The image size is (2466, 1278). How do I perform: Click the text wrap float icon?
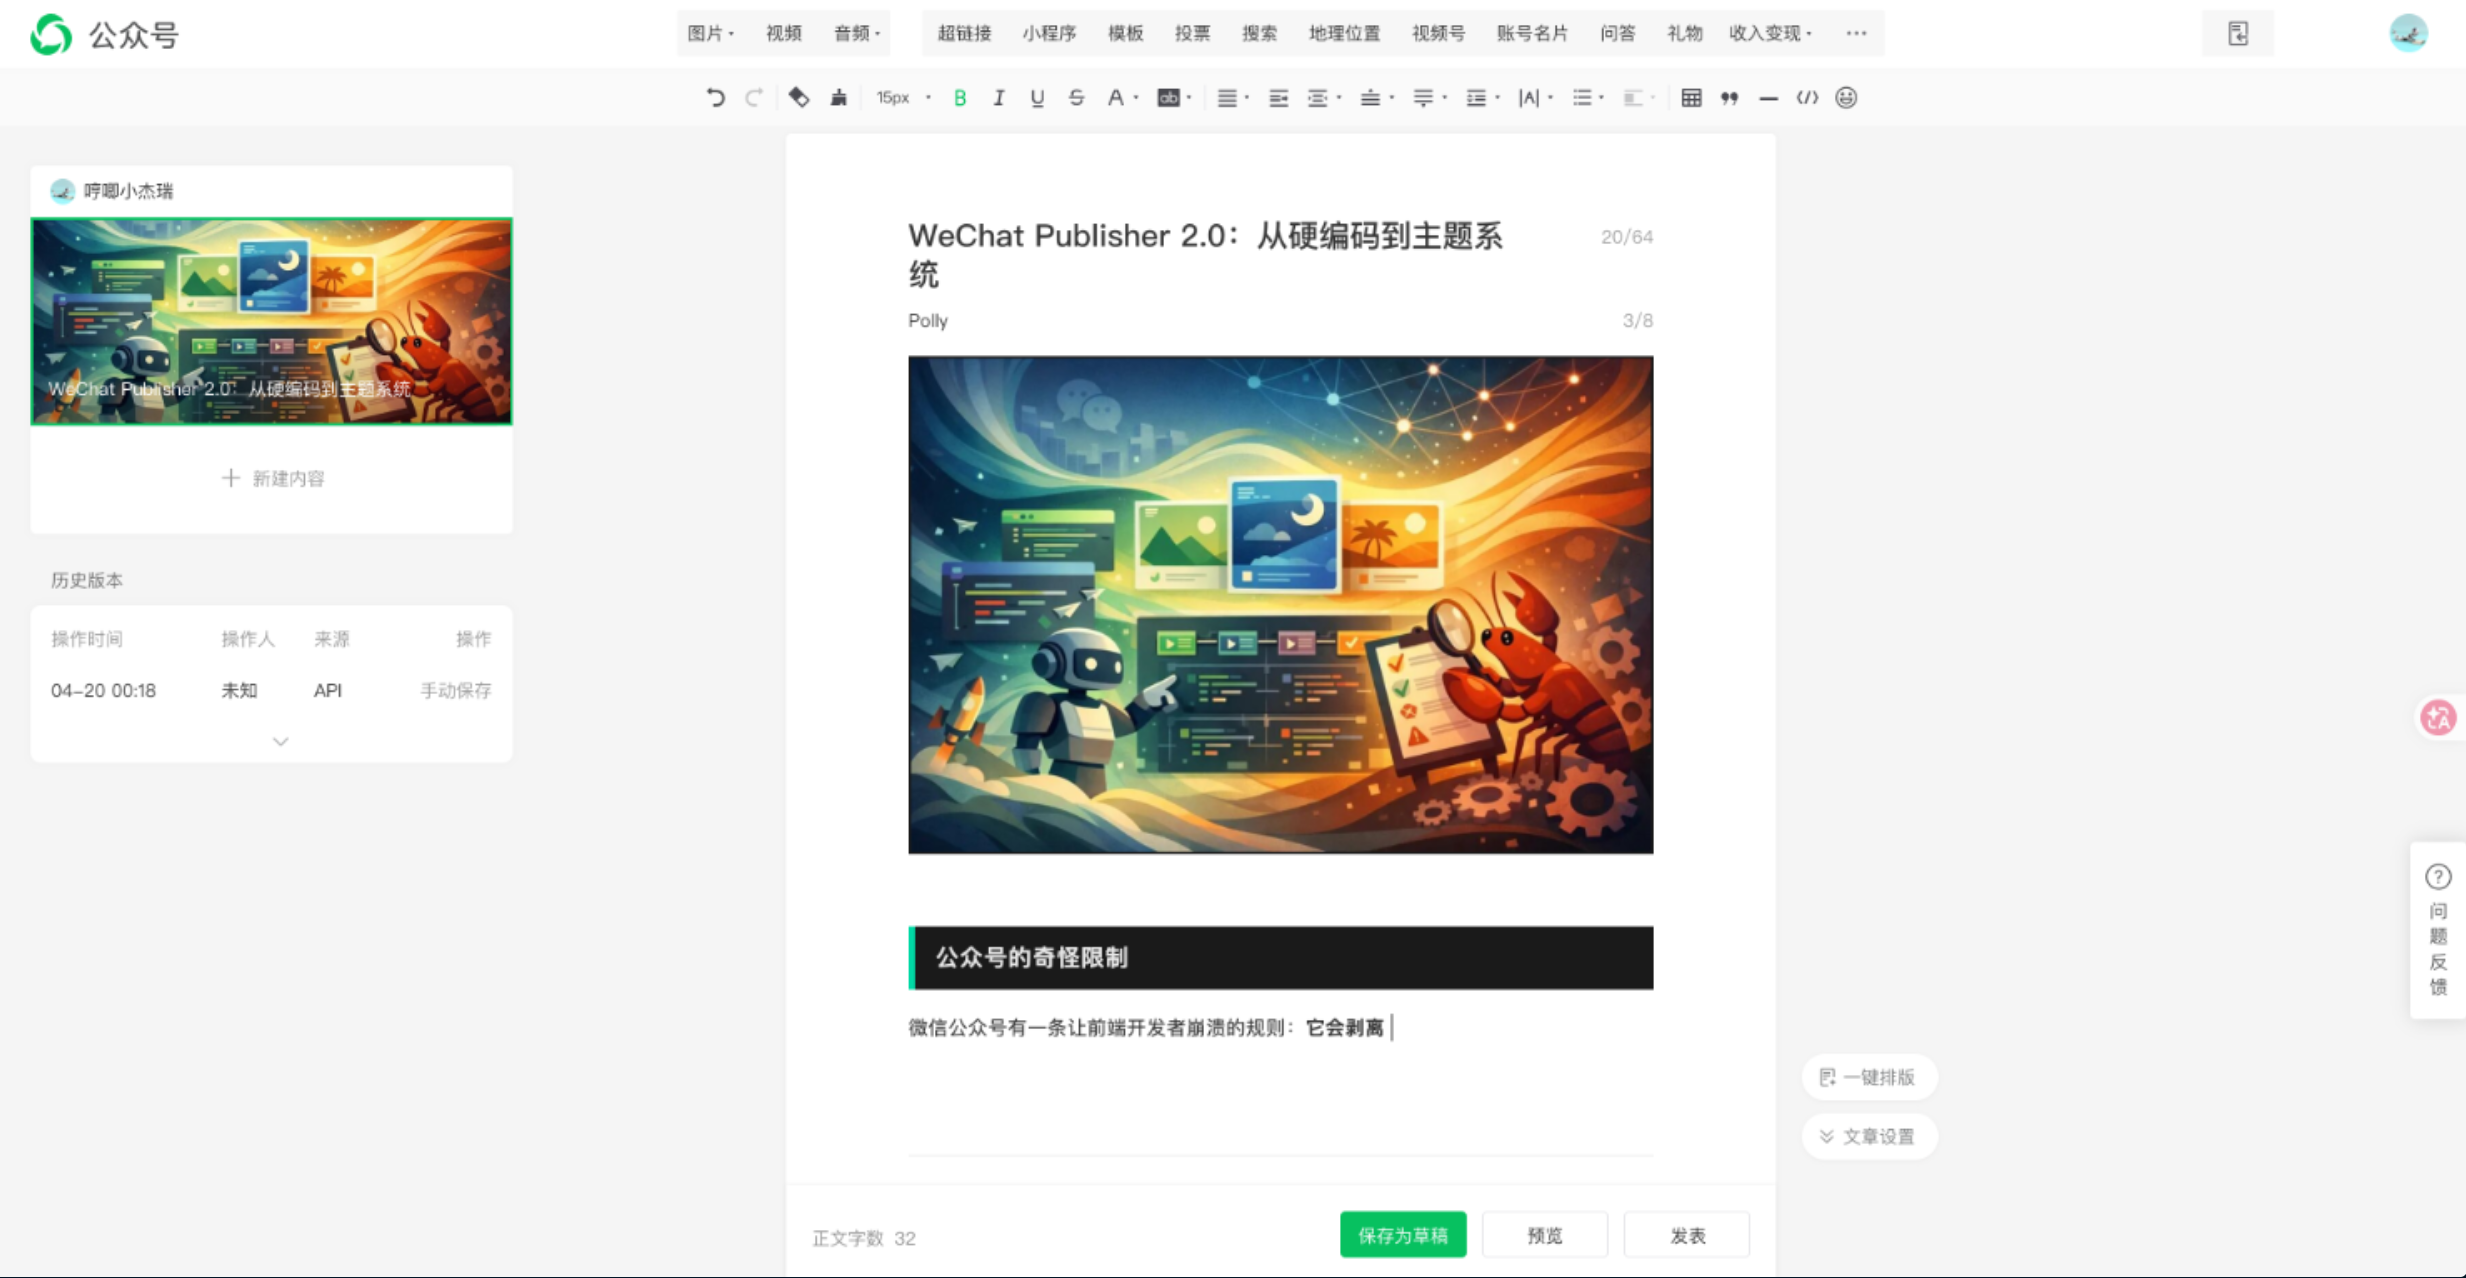[1639, 97]
